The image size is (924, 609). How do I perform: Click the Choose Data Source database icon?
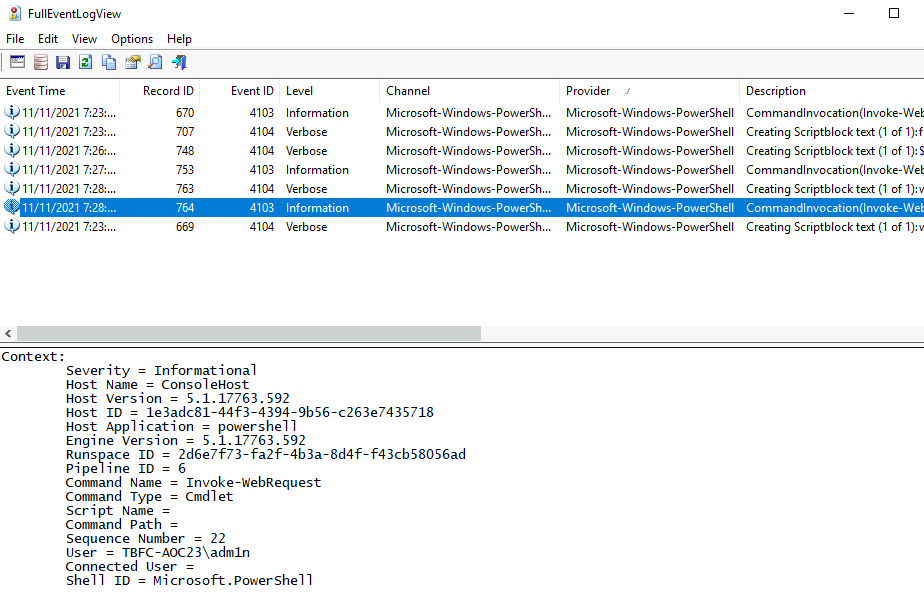40,62
